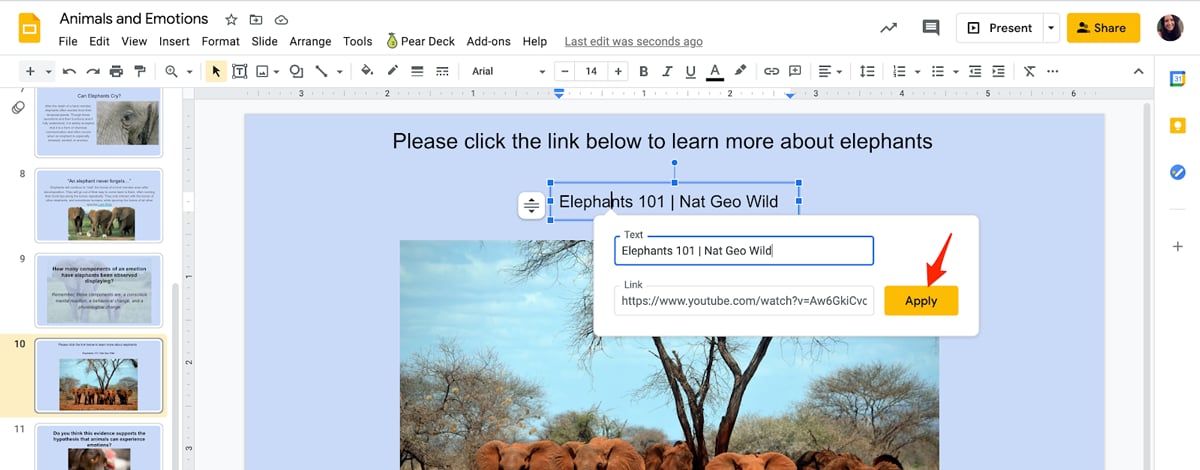Image resolution: width=1200 pixels, height=470 pixels.
Task: Open the Line spacing options
Action: coord(867,71)
